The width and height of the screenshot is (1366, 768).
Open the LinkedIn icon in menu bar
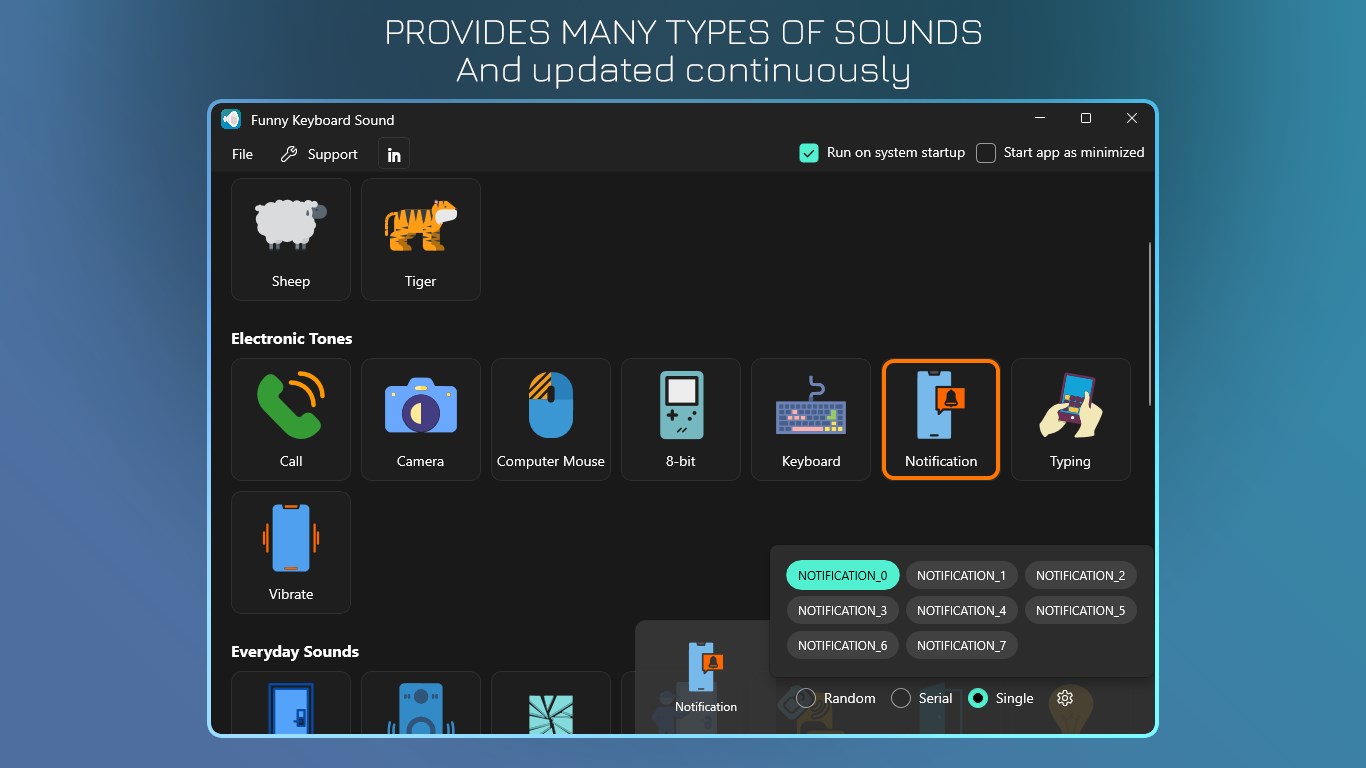(x=394, y=154)
